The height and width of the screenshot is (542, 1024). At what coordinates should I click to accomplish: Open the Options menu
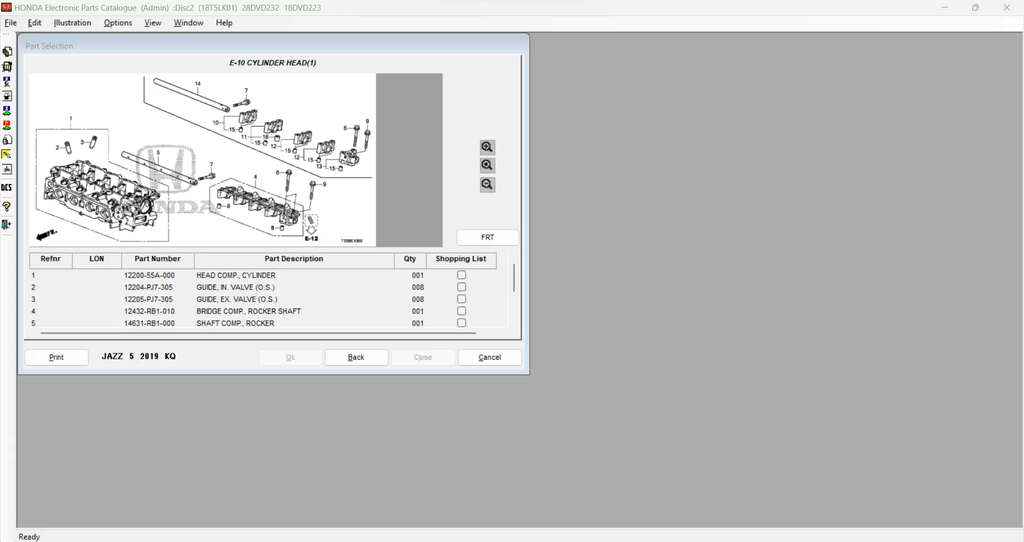pyautogui.click(x=118, y=23)
